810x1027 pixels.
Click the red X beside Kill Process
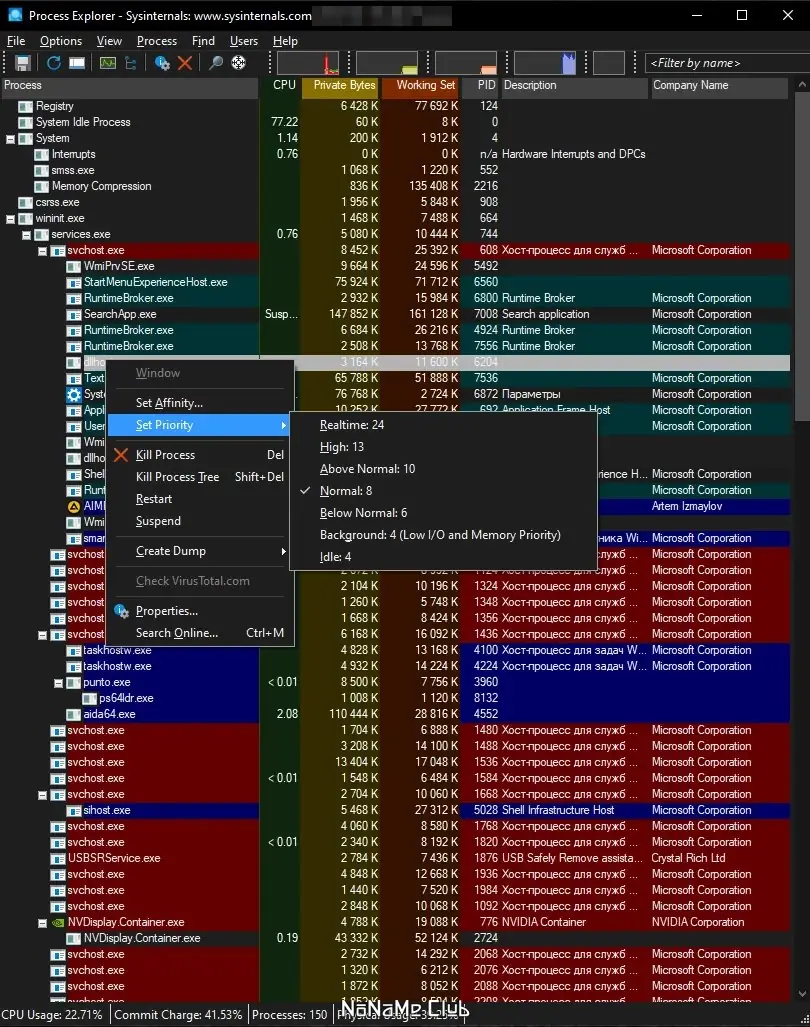(x=121, y=455)
